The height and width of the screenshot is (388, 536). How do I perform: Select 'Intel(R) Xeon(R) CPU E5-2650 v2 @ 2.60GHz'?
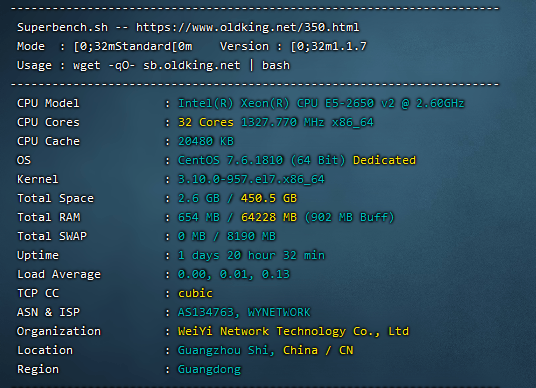tap(321, 103)
